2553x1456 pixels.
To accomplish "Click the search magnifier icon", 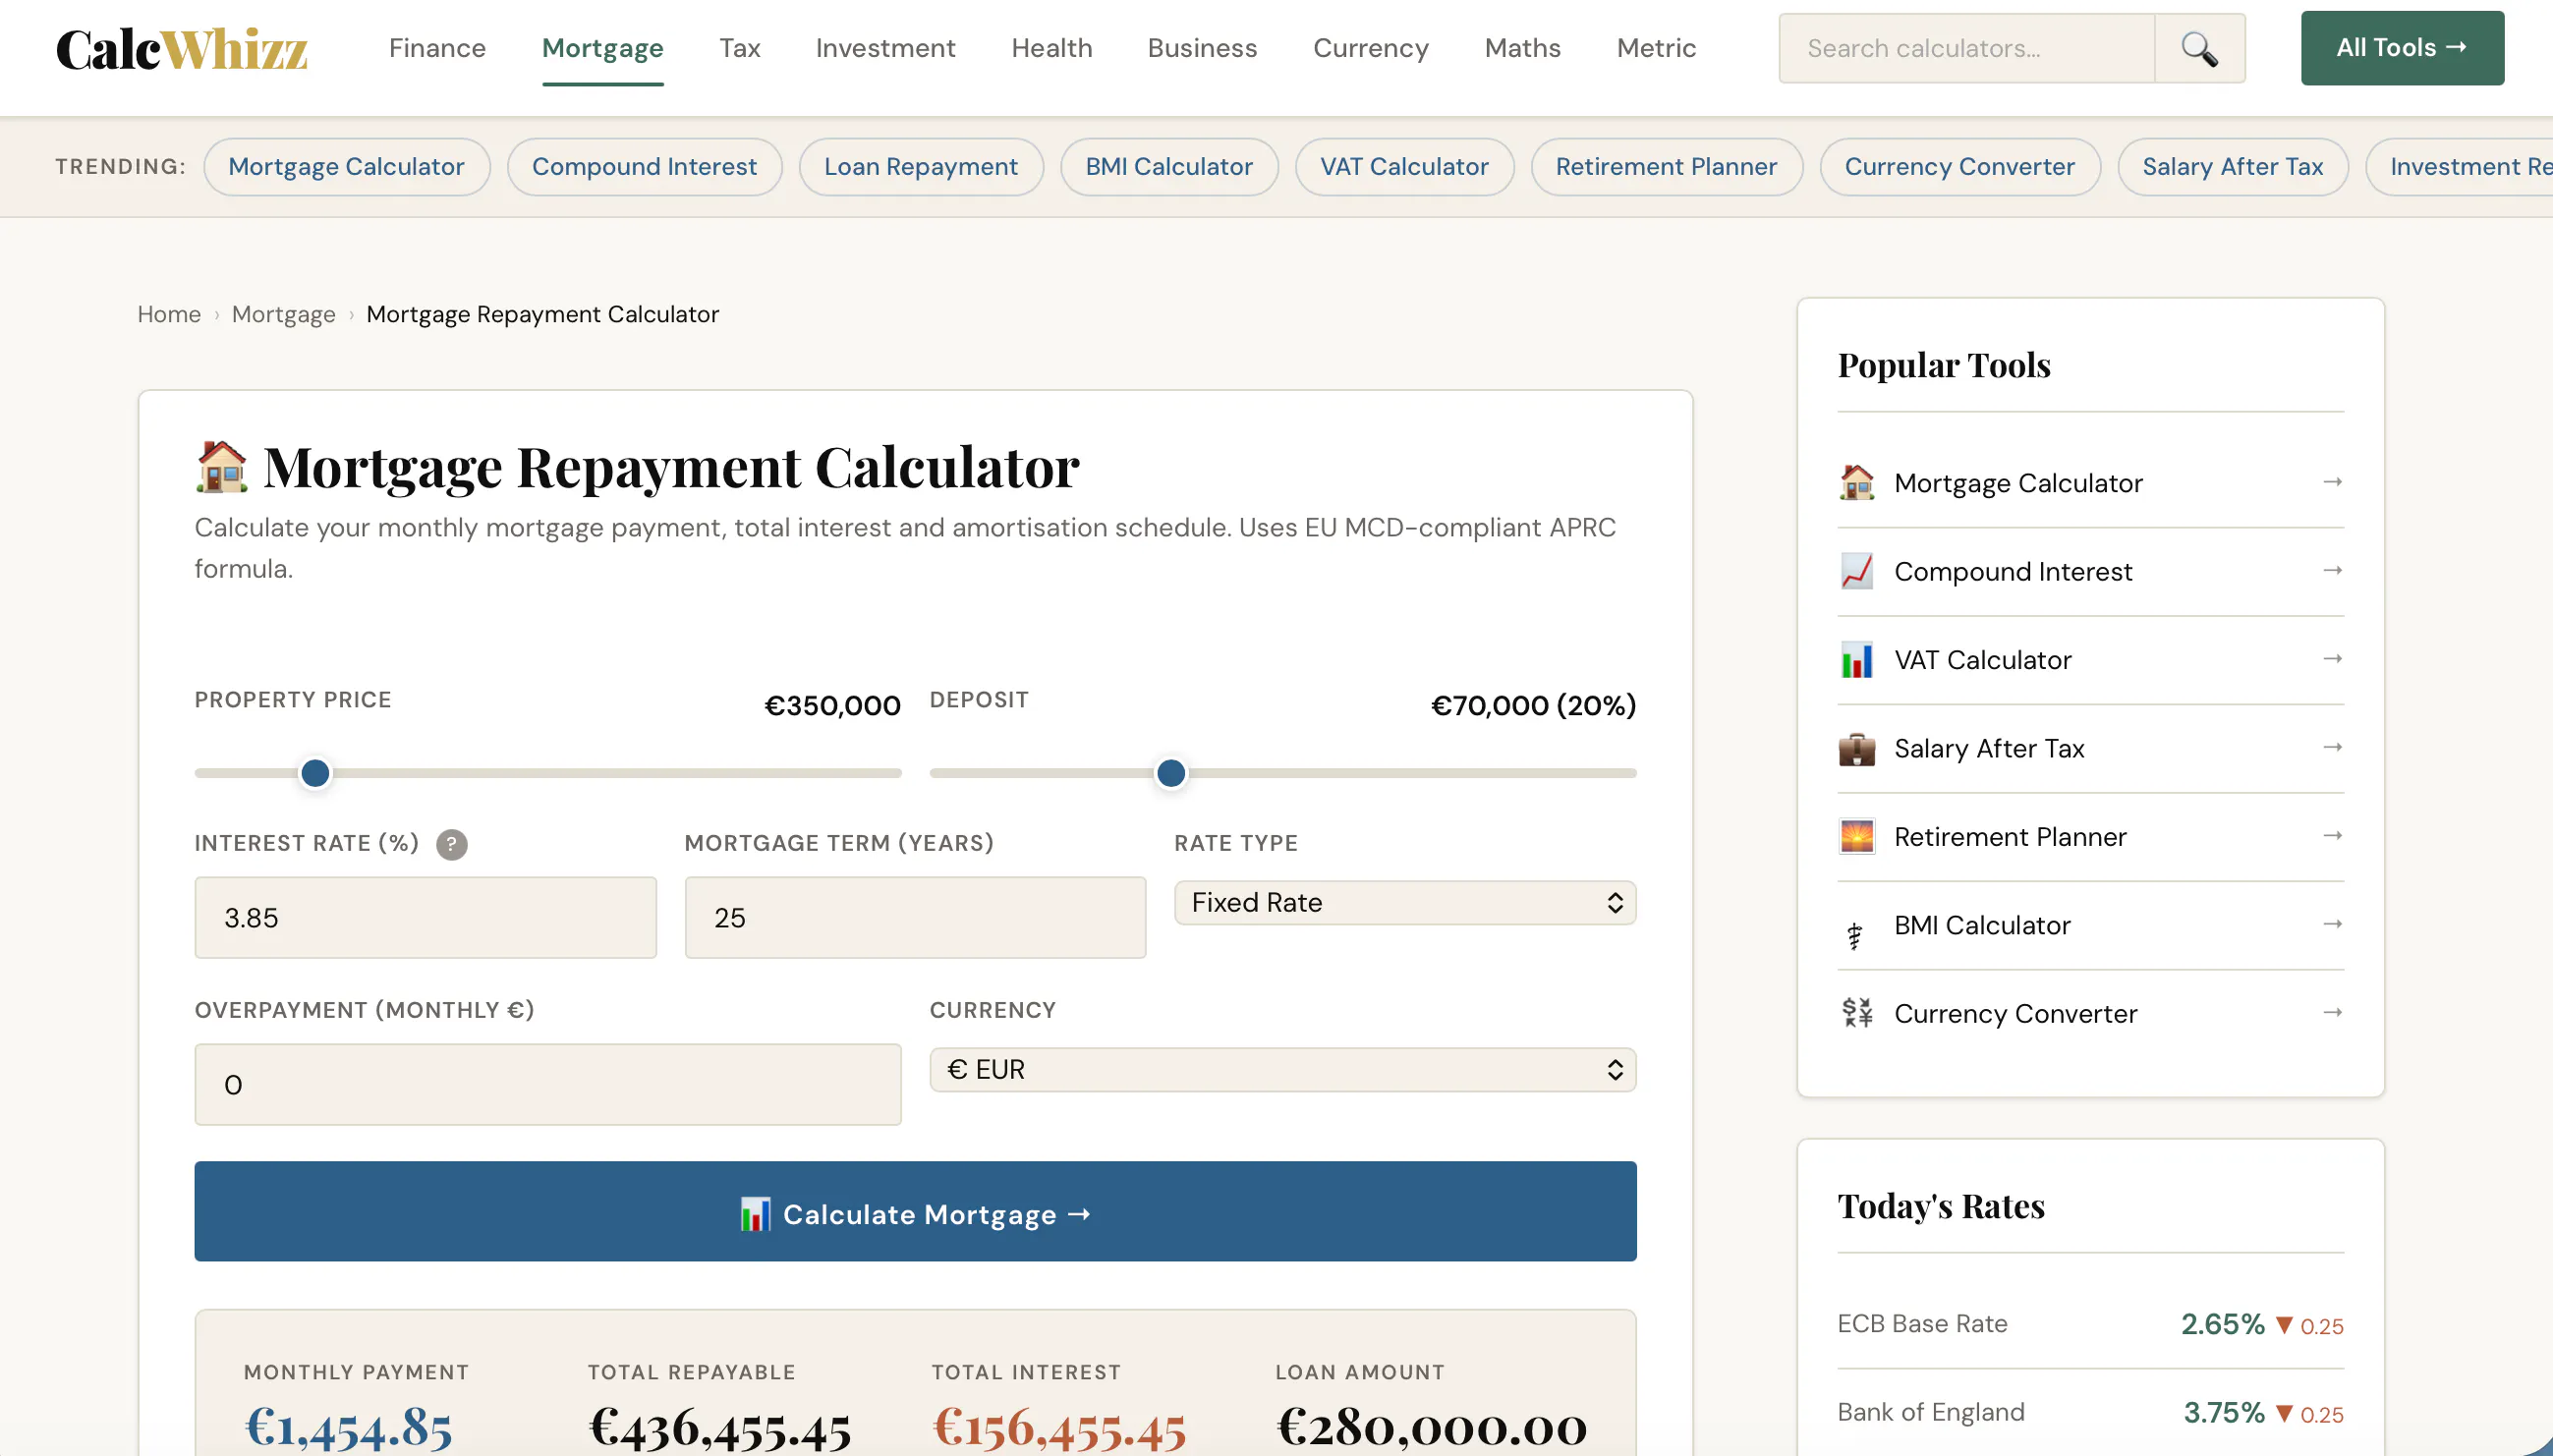I will coord(2199,48).
